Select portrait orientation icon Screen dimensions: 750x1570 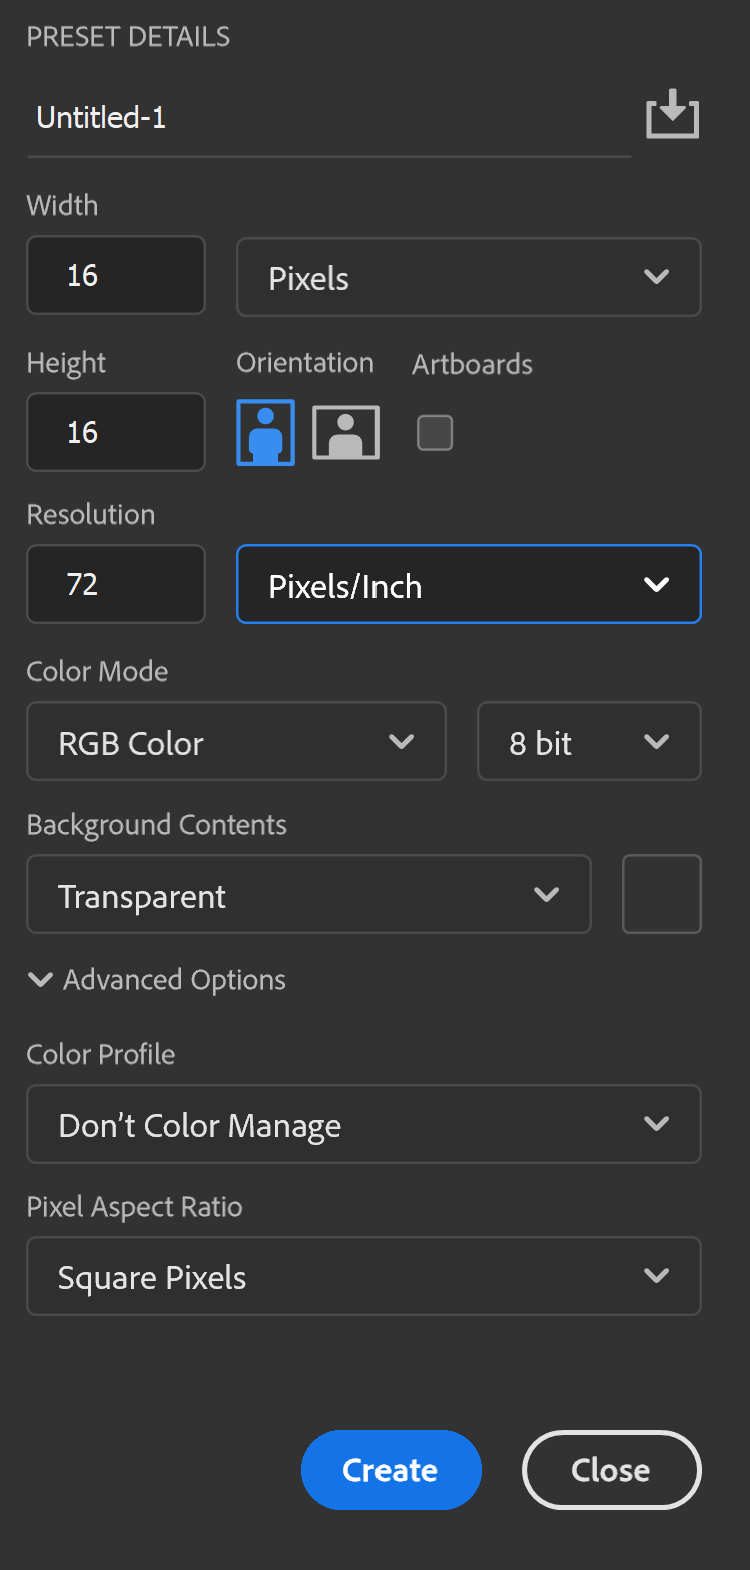point(265,432)
